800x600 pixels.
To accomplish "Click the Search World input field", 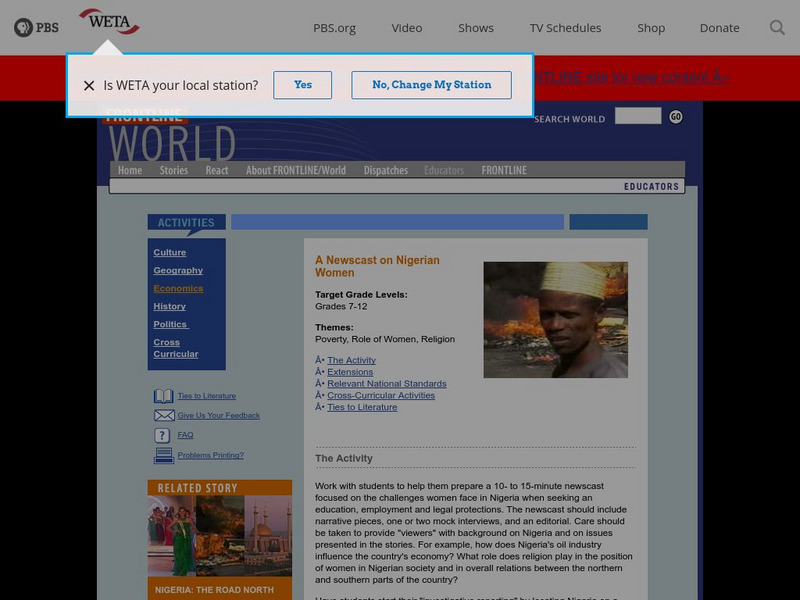I will click(638, 116).
